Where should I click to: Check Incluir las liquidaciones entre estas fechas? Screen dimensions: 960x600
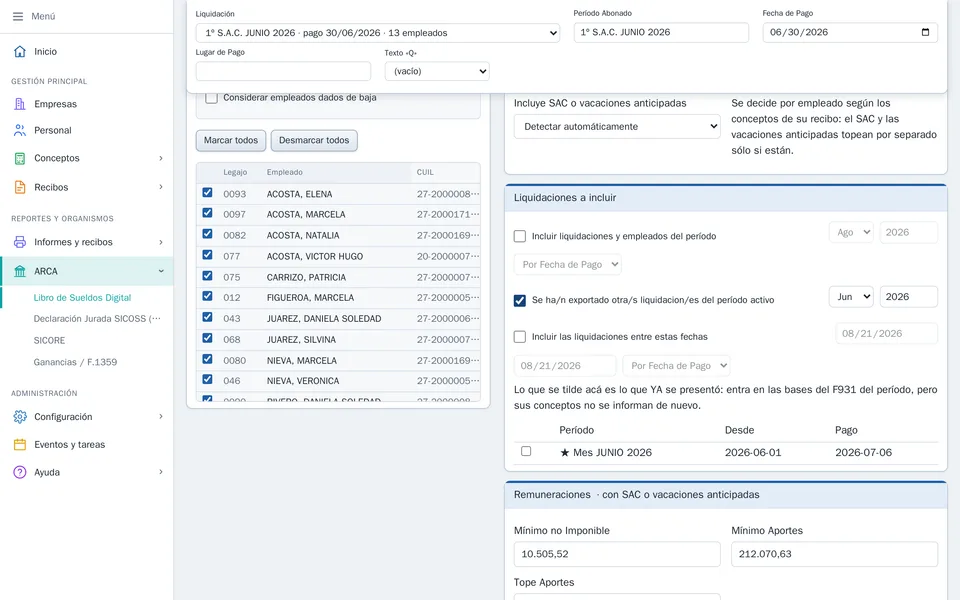pos(520,337)
